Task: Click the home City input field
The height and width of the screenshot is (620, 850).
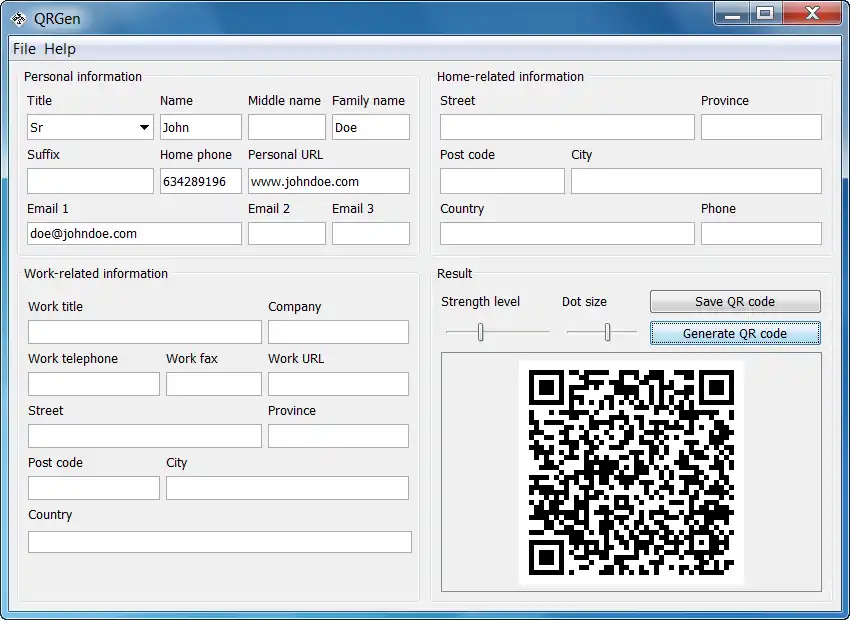Action: (696, 181)
